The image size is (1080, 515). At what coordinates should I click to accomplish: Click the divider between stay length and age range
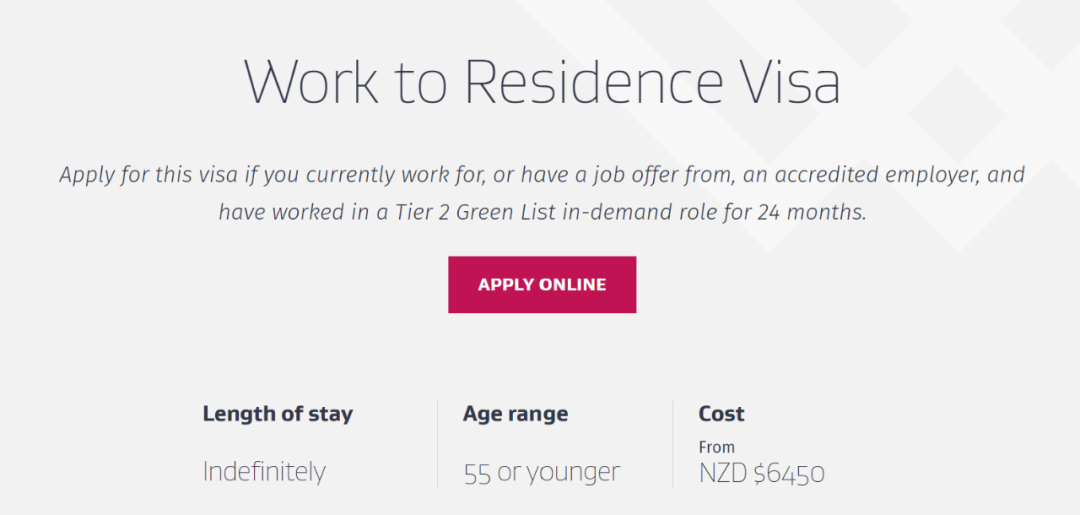(x=437, y=444)
